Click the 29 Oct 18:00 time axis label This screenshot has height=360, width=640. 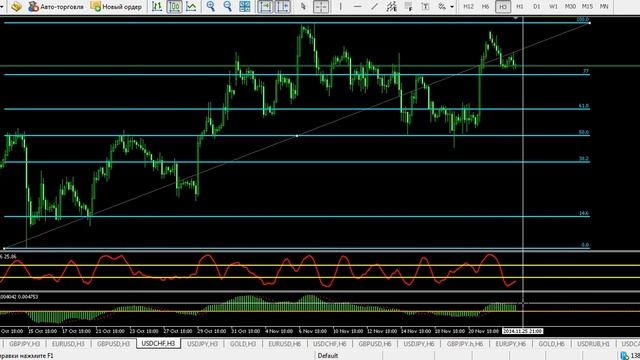(211, 331)
